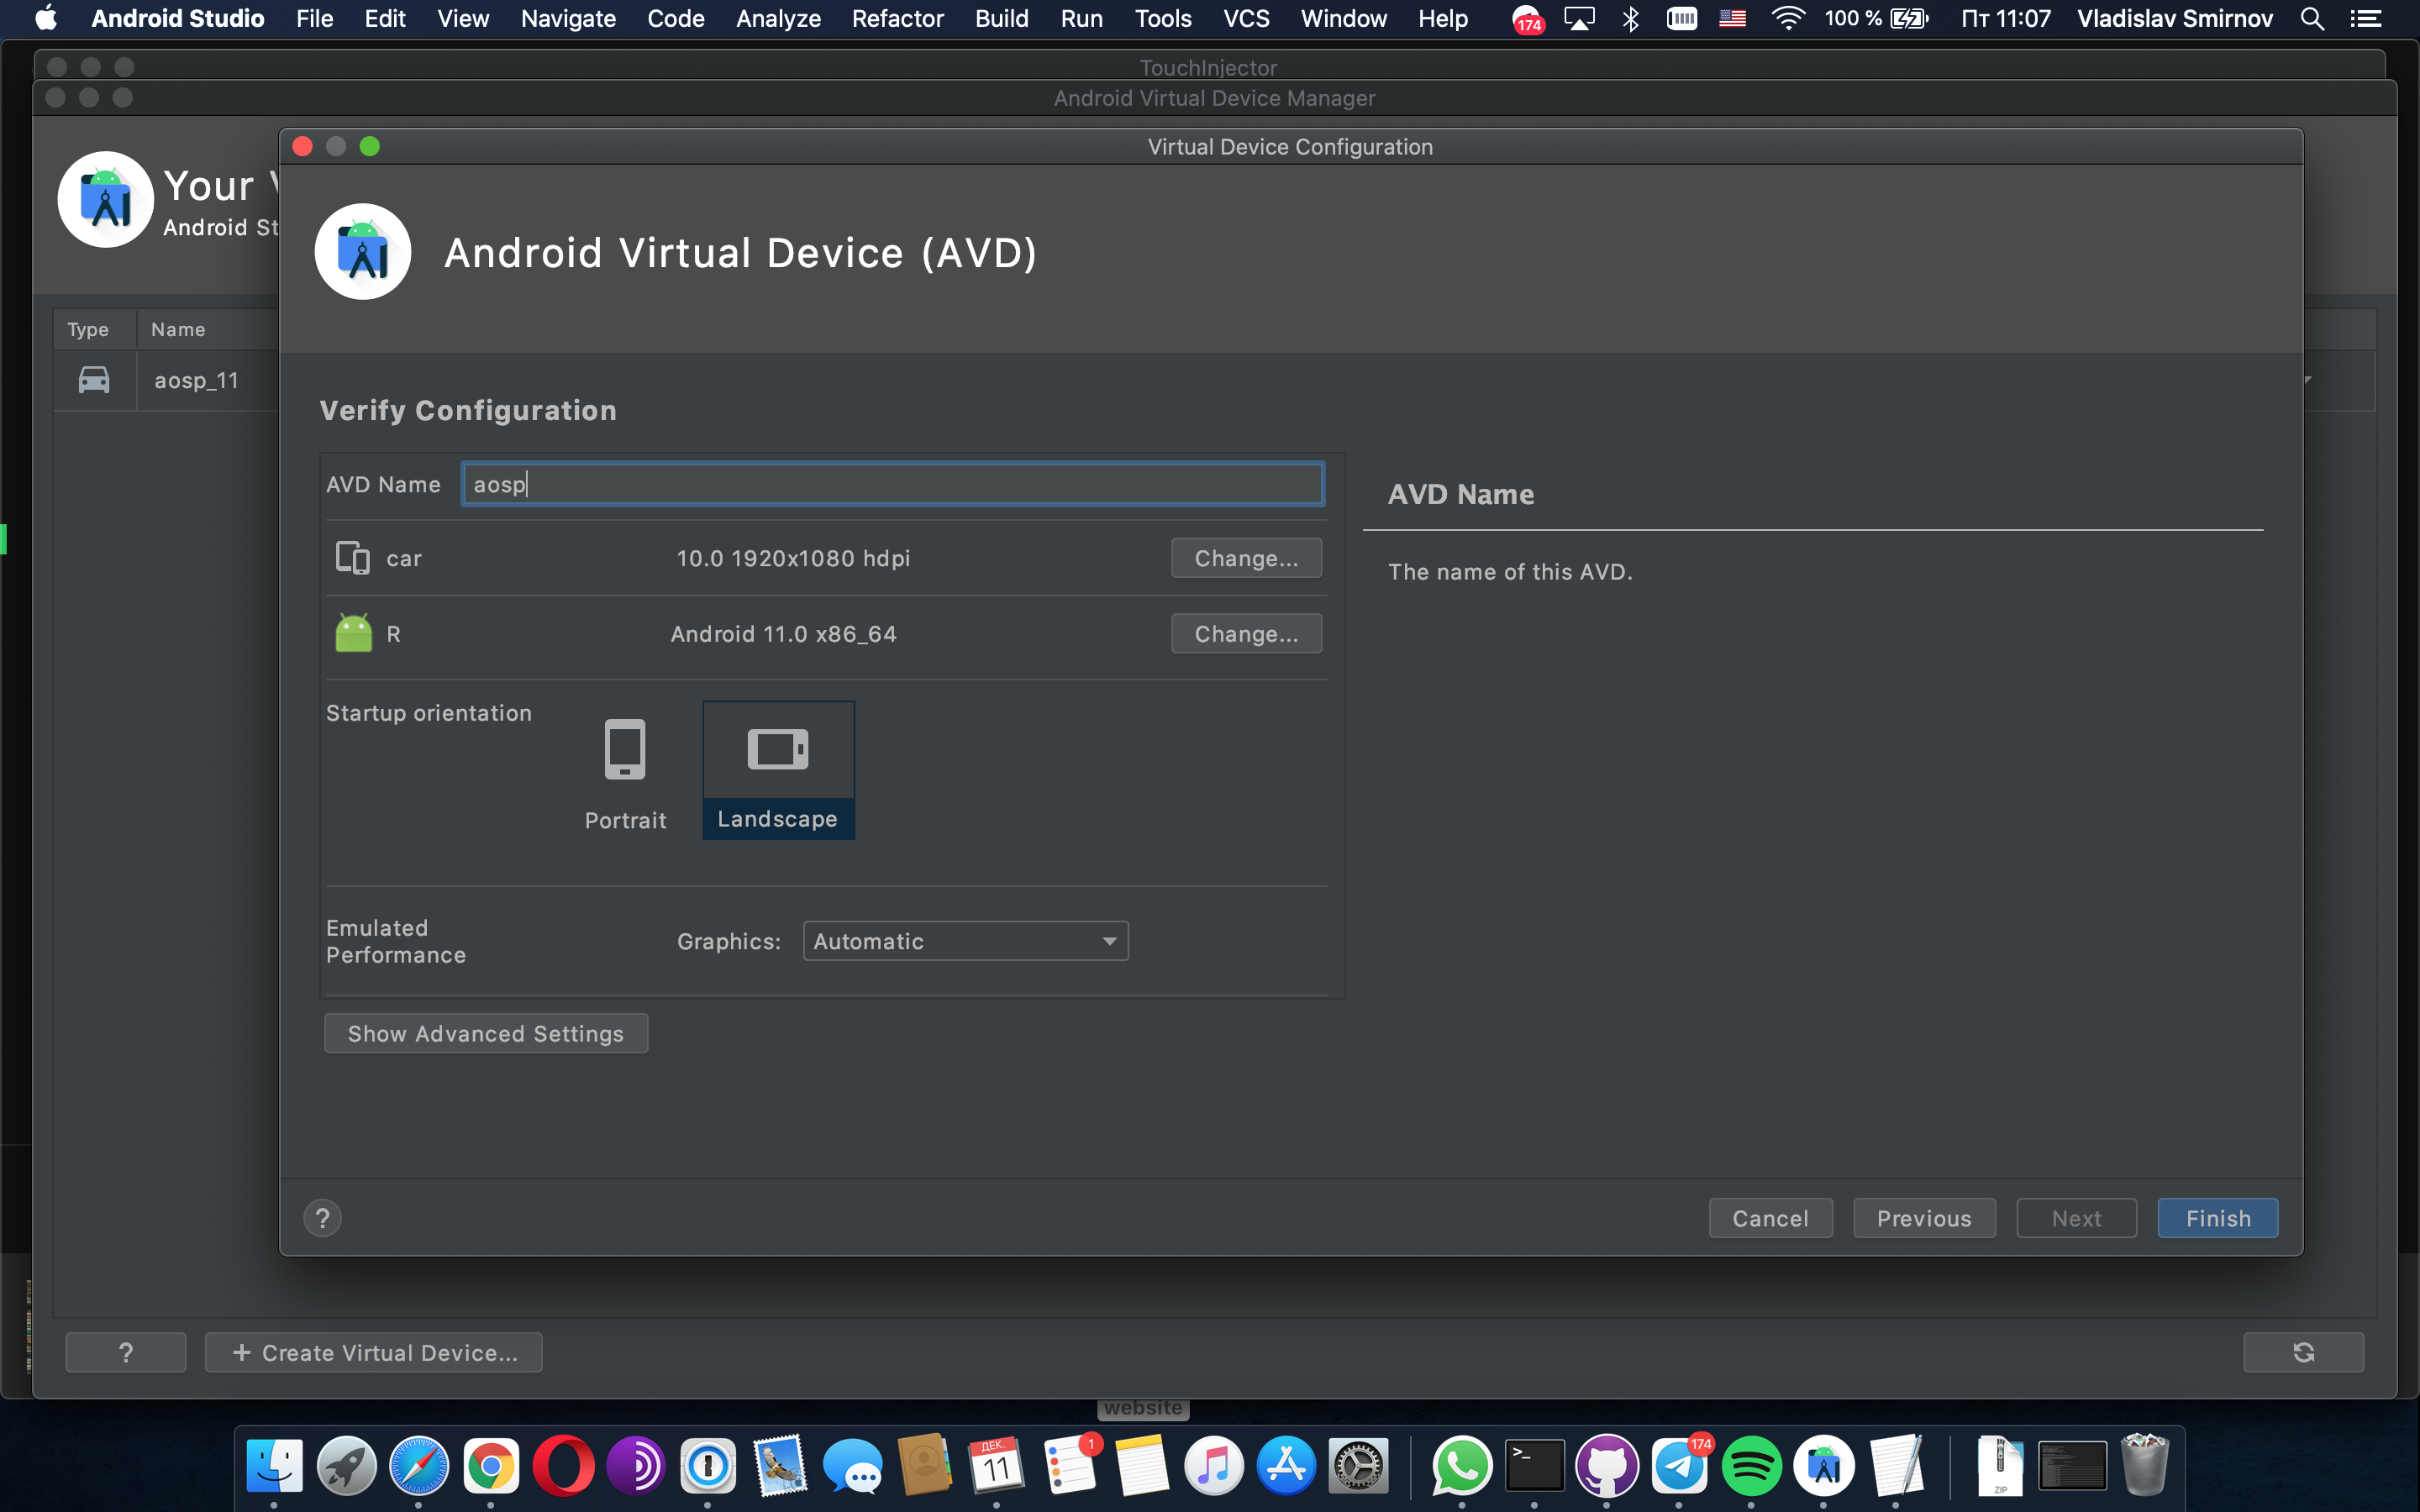Click Show Advanced Settings button
The height and width of the screenshot is (1512, 2420).
pos(486,1033)
